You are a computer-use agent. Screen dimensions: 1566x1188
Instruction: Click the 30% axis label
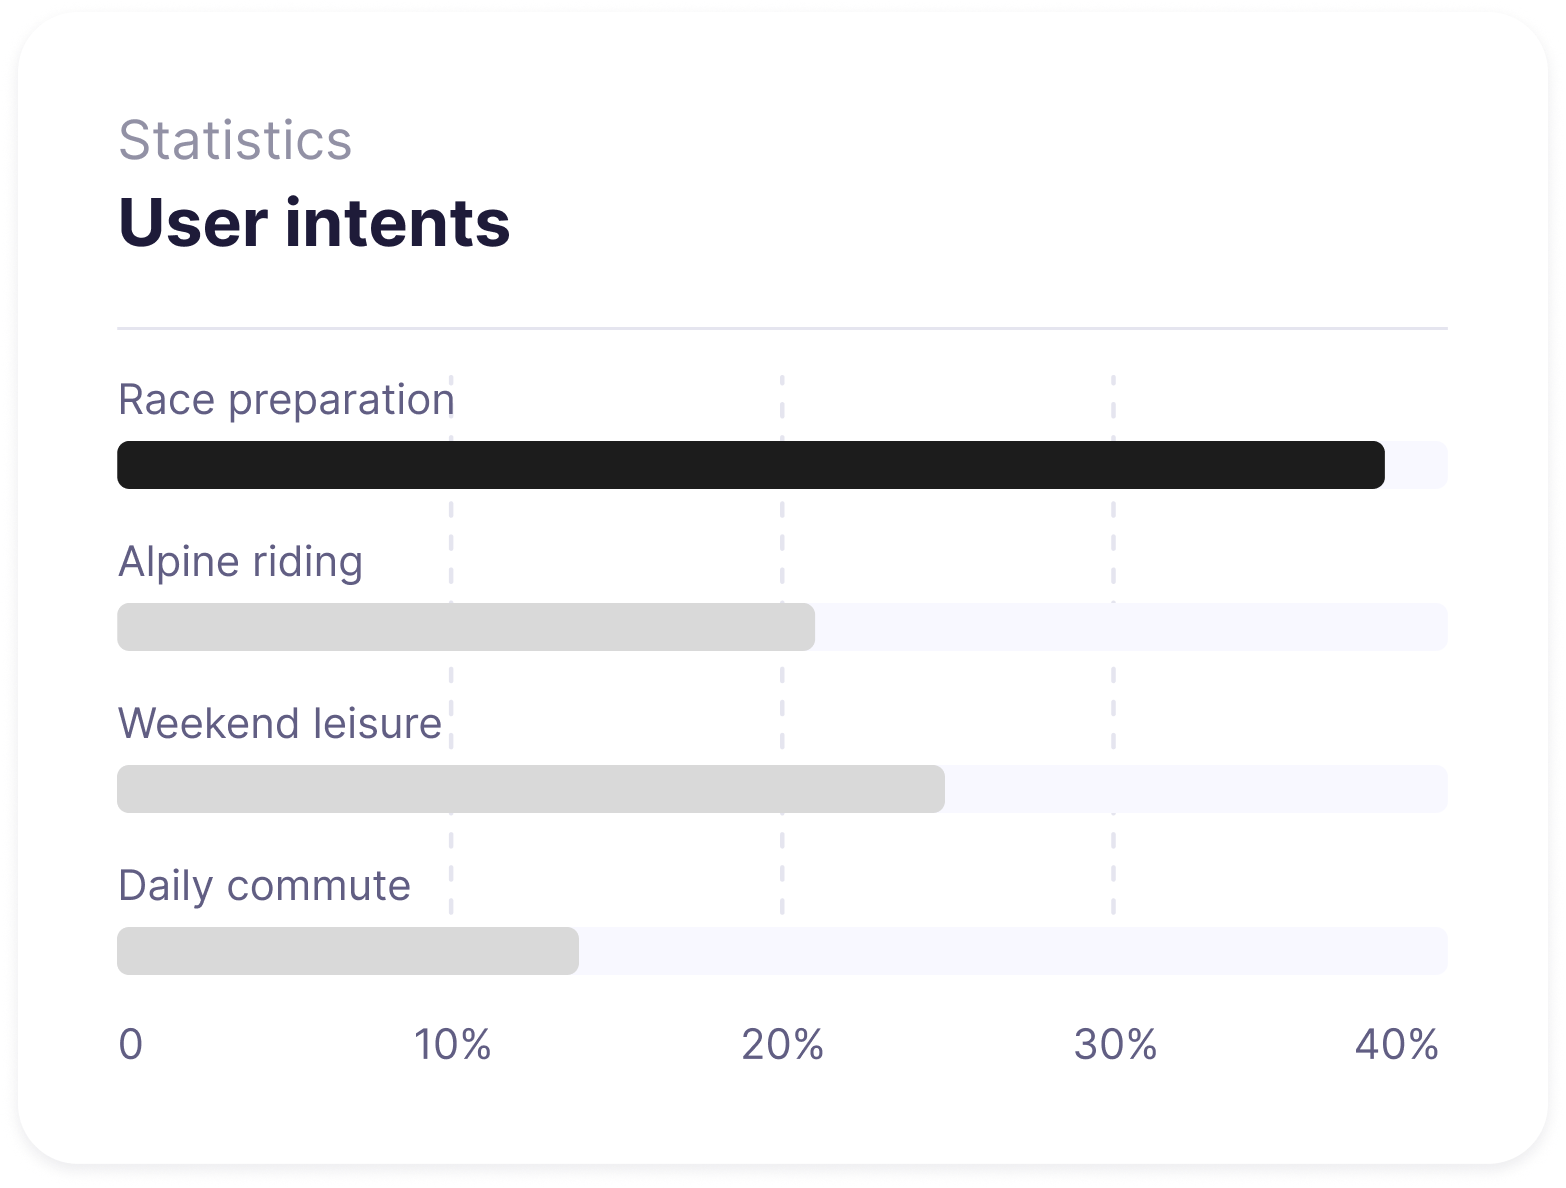click(x=1115, y=1045)
